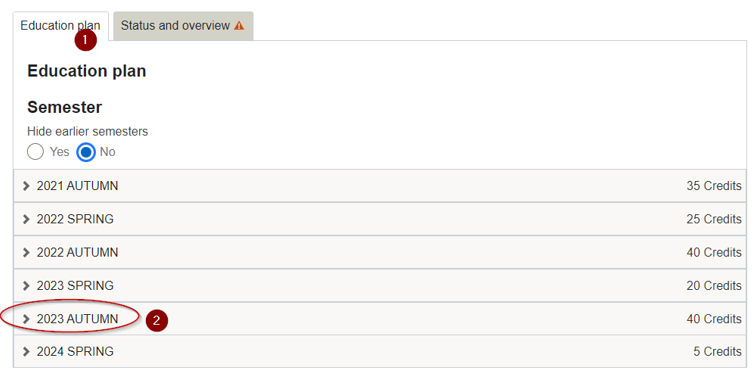Click the chevron icon beside 2022 SPRING
755x377 pixels.
[26, 219]
